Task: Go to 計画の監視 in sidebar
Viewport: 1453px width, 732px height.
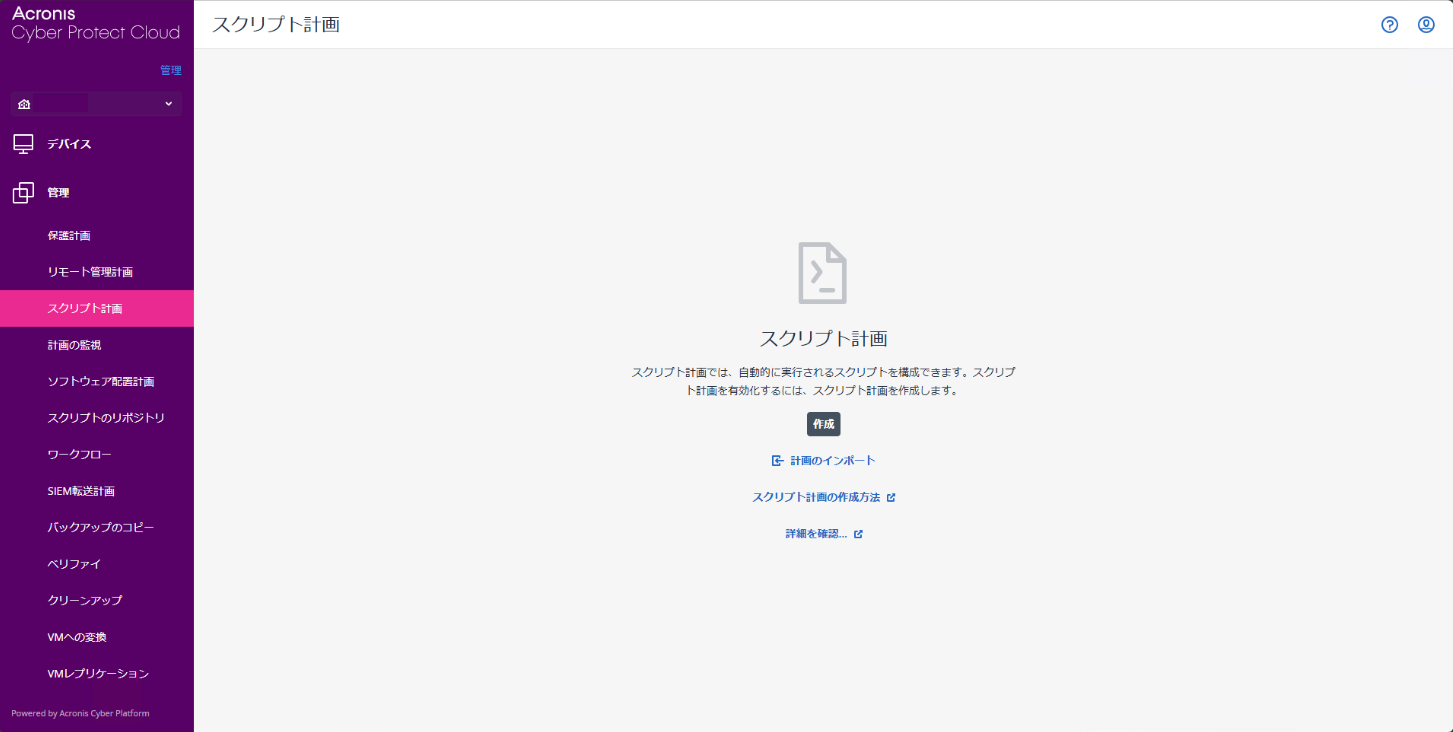Action: tap(74, 345)
